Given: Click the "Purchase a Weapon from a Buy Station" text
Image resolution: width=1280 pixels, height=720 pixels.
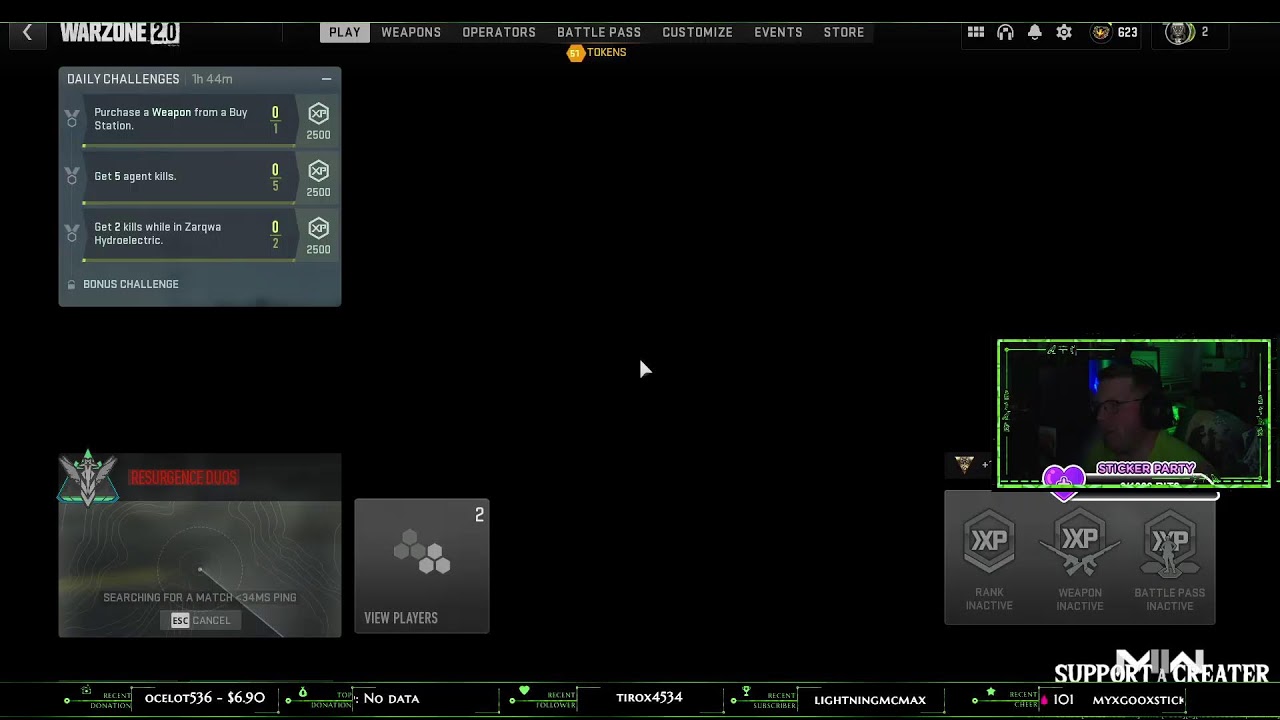Looking at the screenshot, I should point(171,119).
